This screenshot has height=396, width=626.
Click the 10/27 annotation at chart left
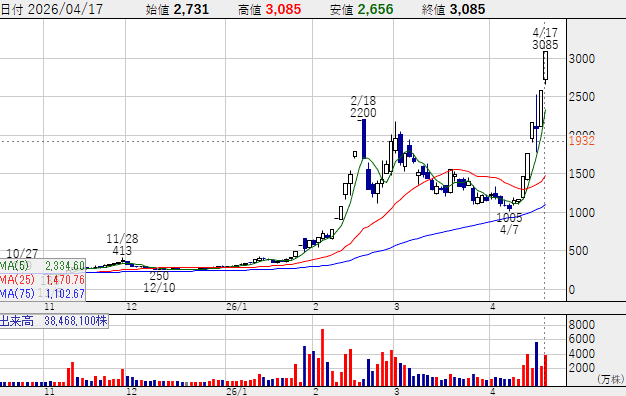(x=22, y=253)
